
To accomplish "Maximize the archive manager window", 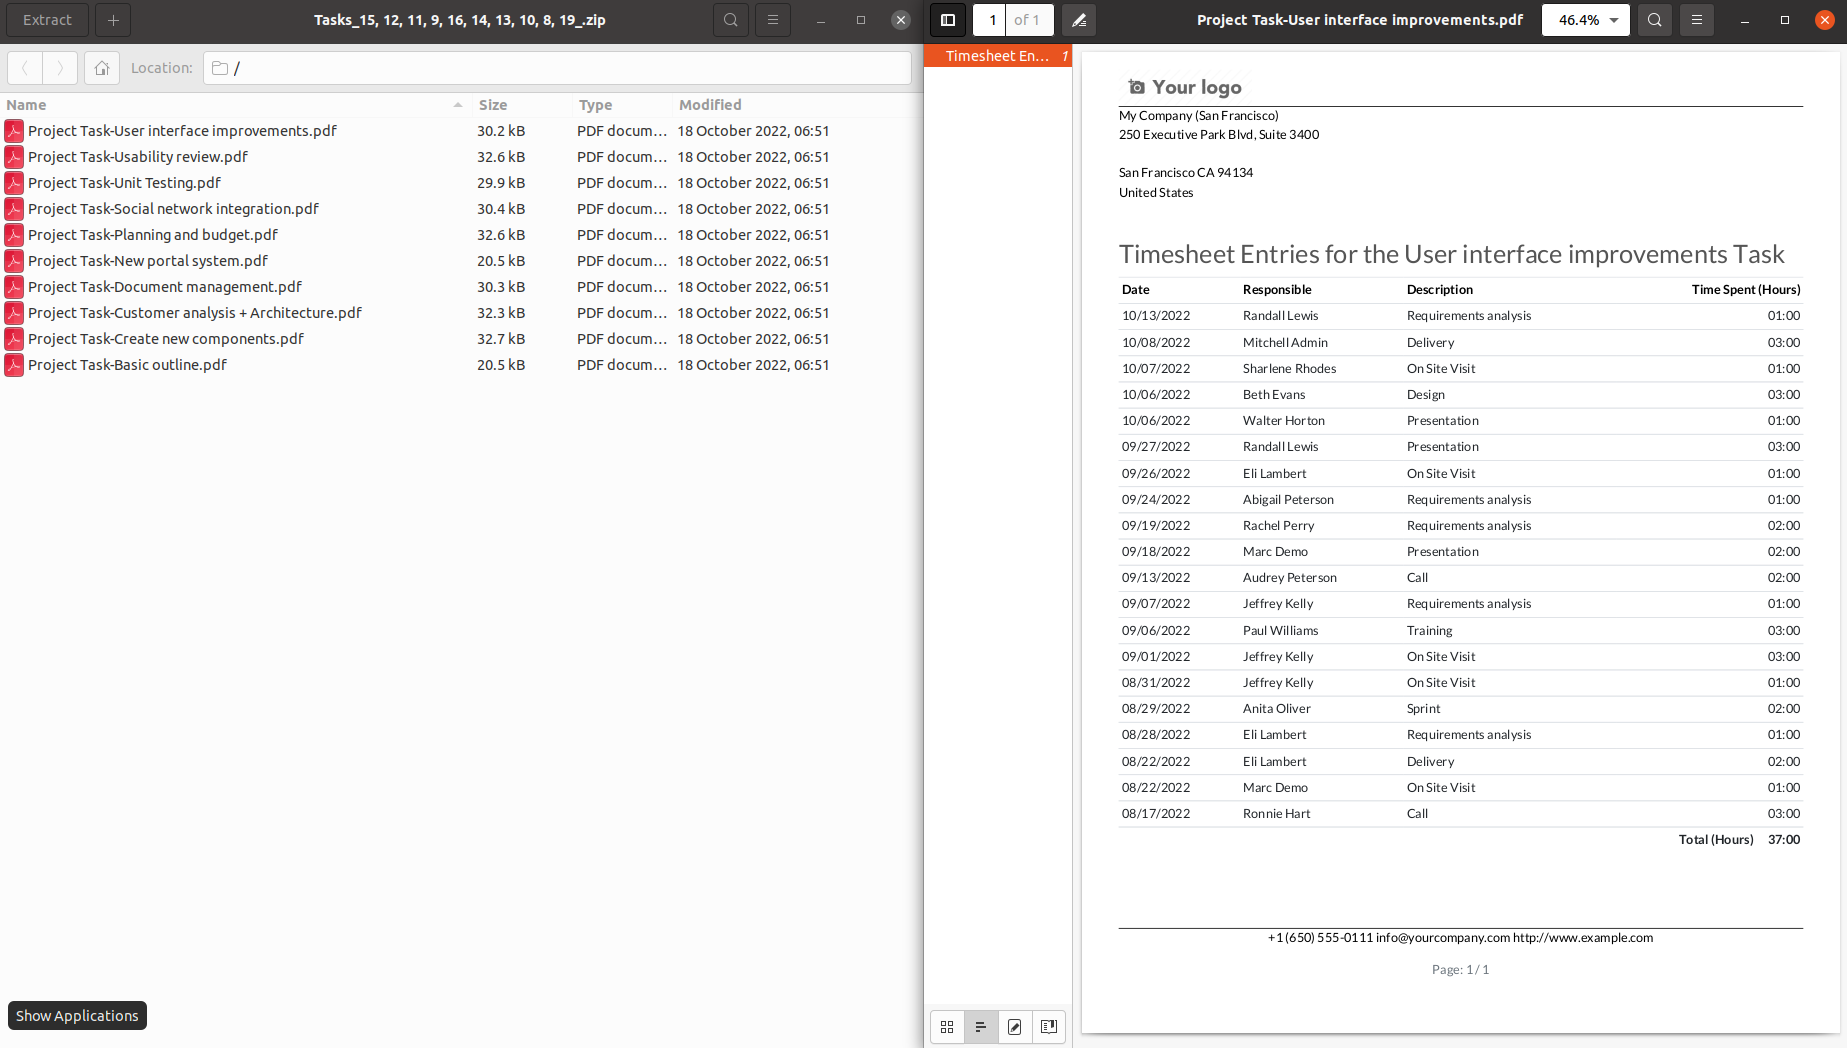I will pyautogui.click(x=861, y=20).
